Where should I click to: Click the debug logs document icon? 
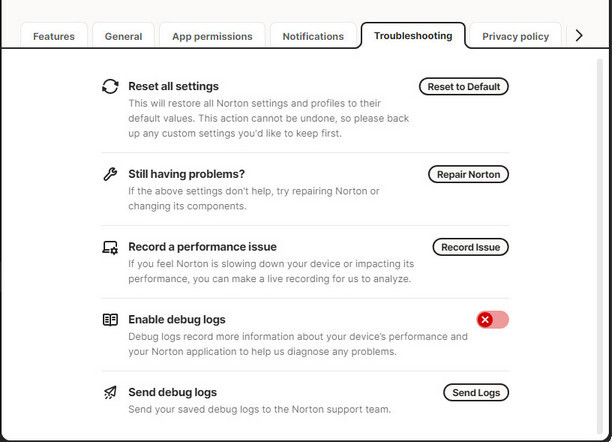pos(111,320)
